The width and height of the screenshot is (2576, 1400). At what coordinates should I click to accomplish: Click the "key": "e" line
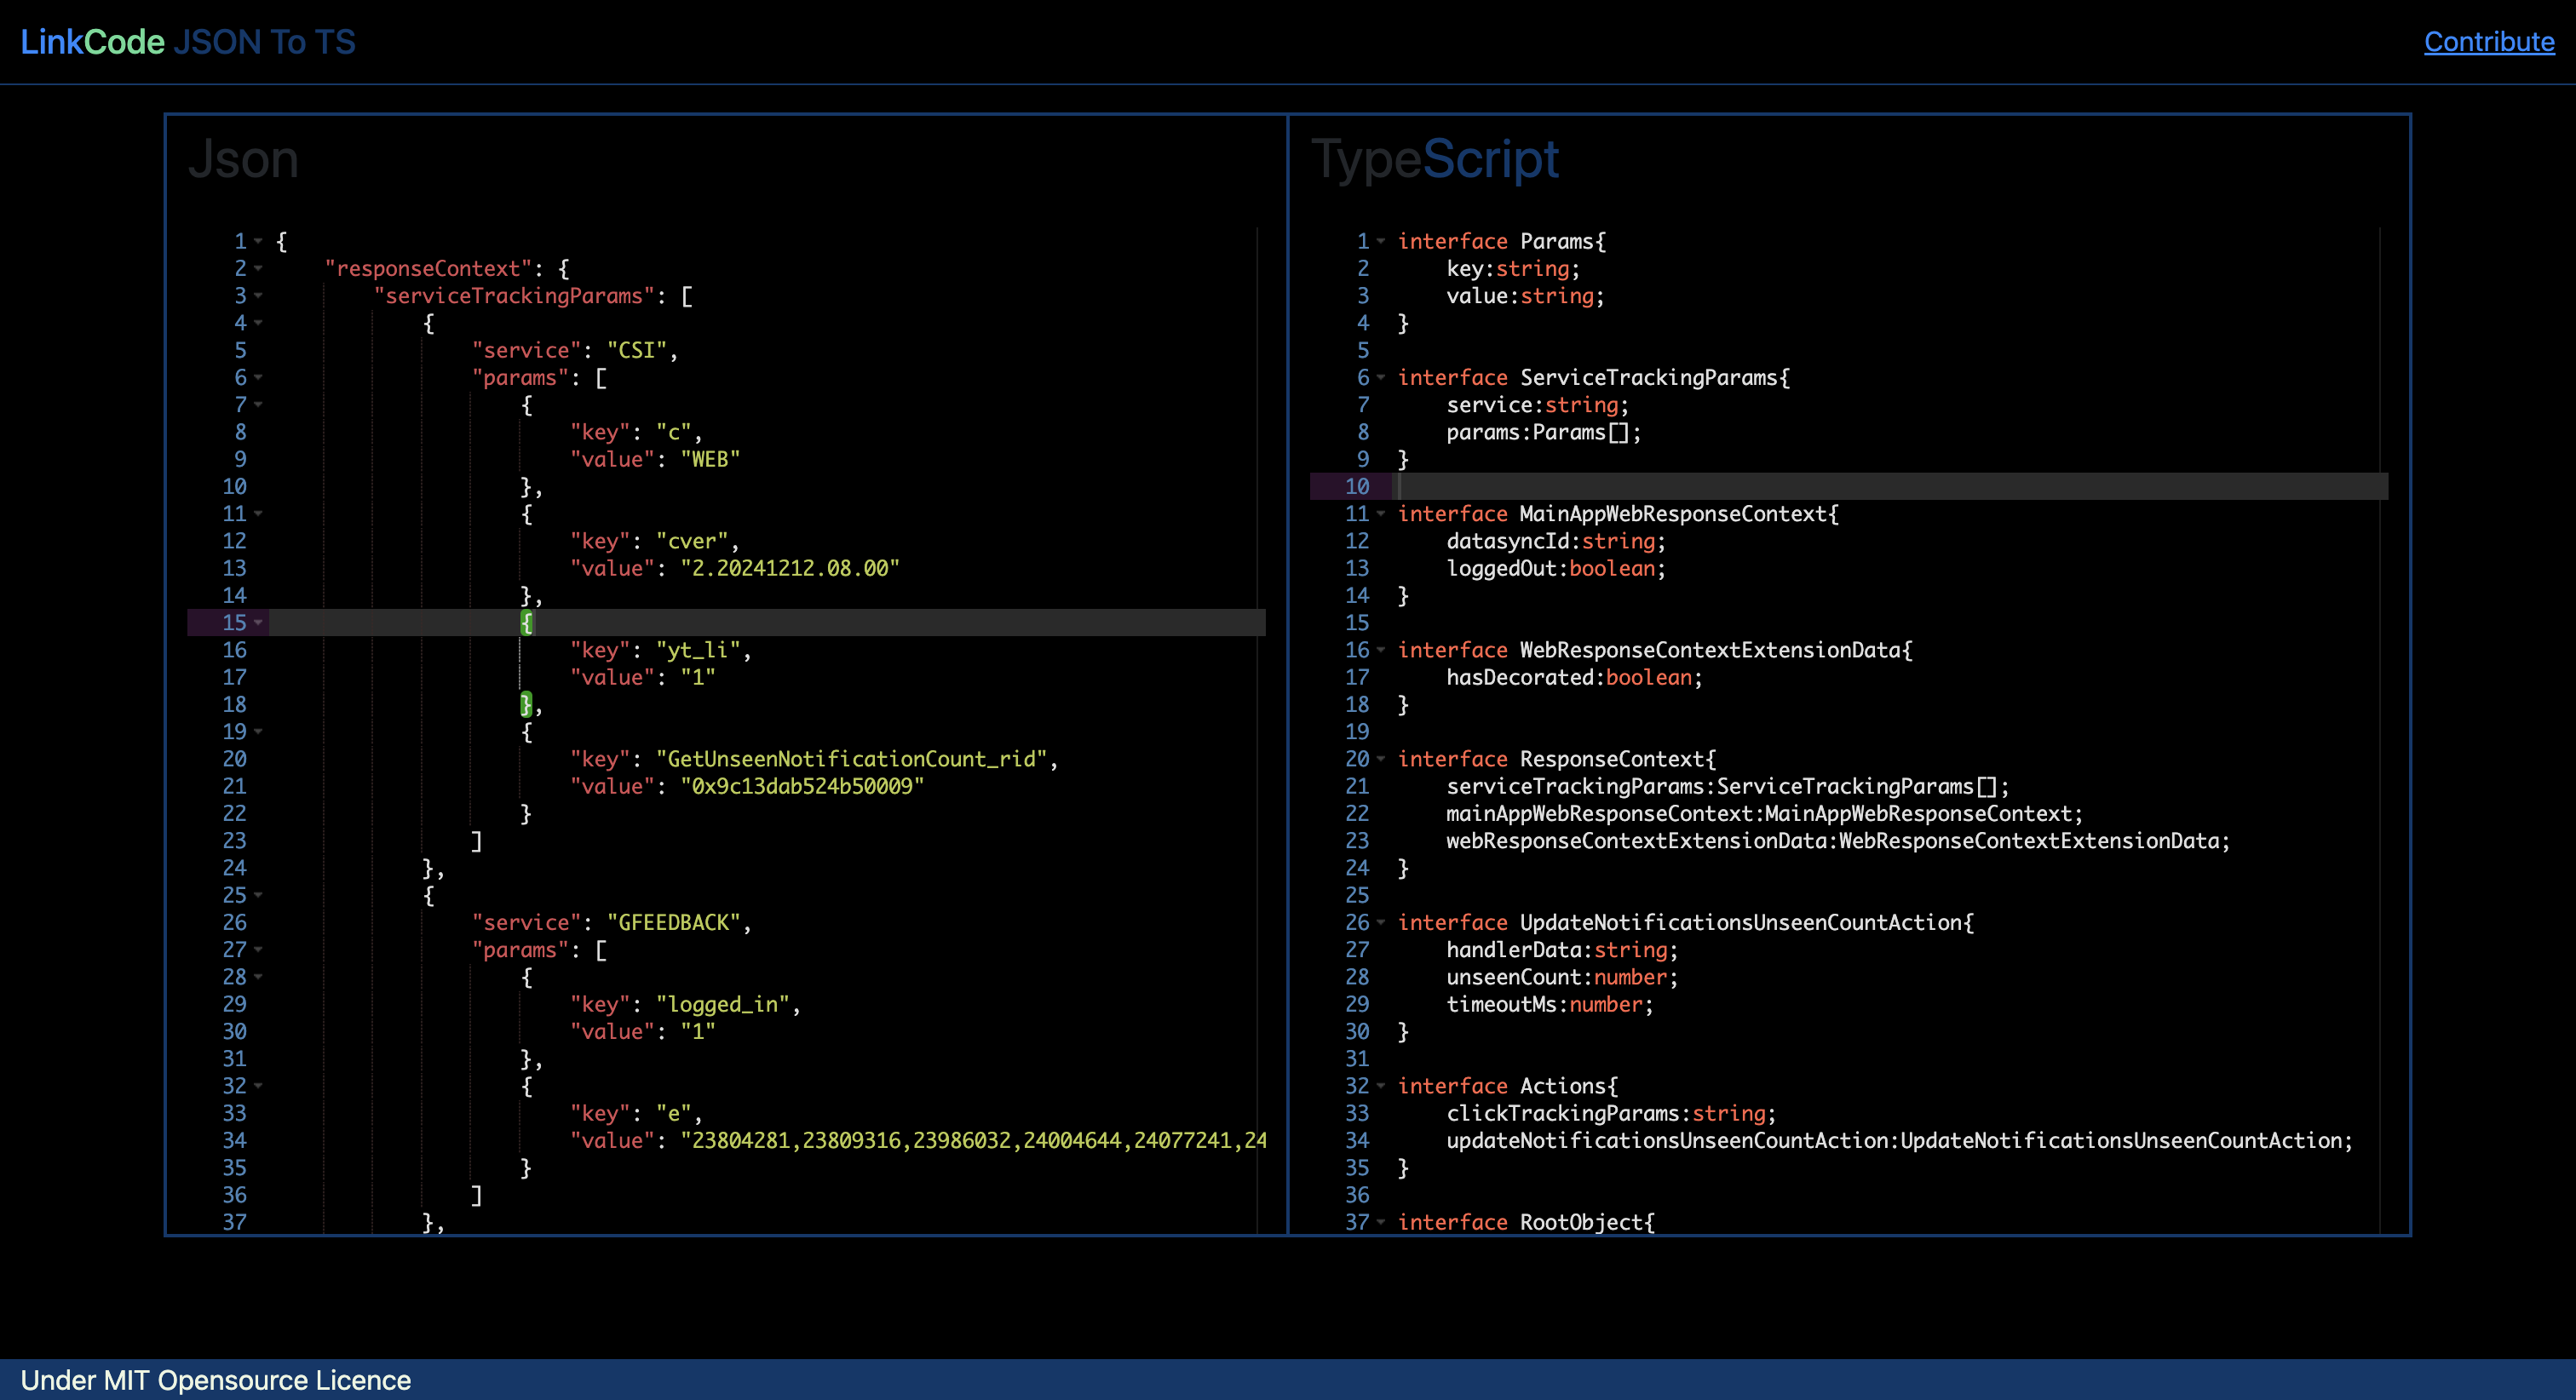pyautogui.click(x=636, y=1113)
